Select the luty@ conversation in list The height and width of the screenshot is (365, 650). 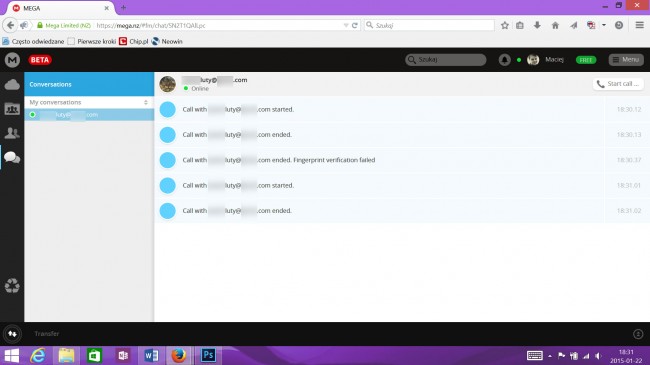(89, 114)
